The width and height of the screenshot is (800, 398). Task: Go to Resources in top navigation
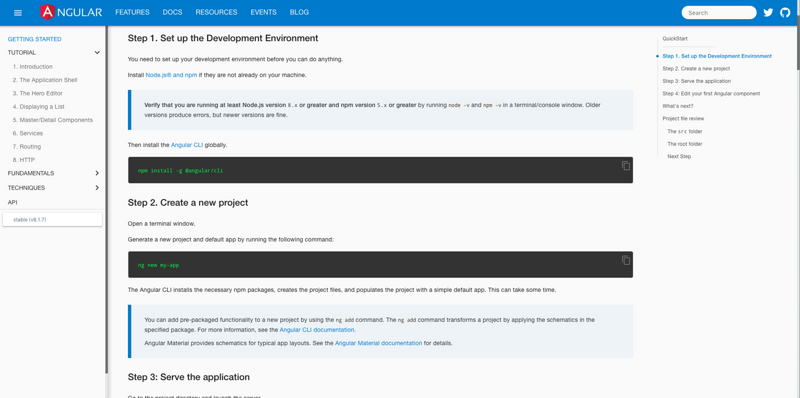216,12
